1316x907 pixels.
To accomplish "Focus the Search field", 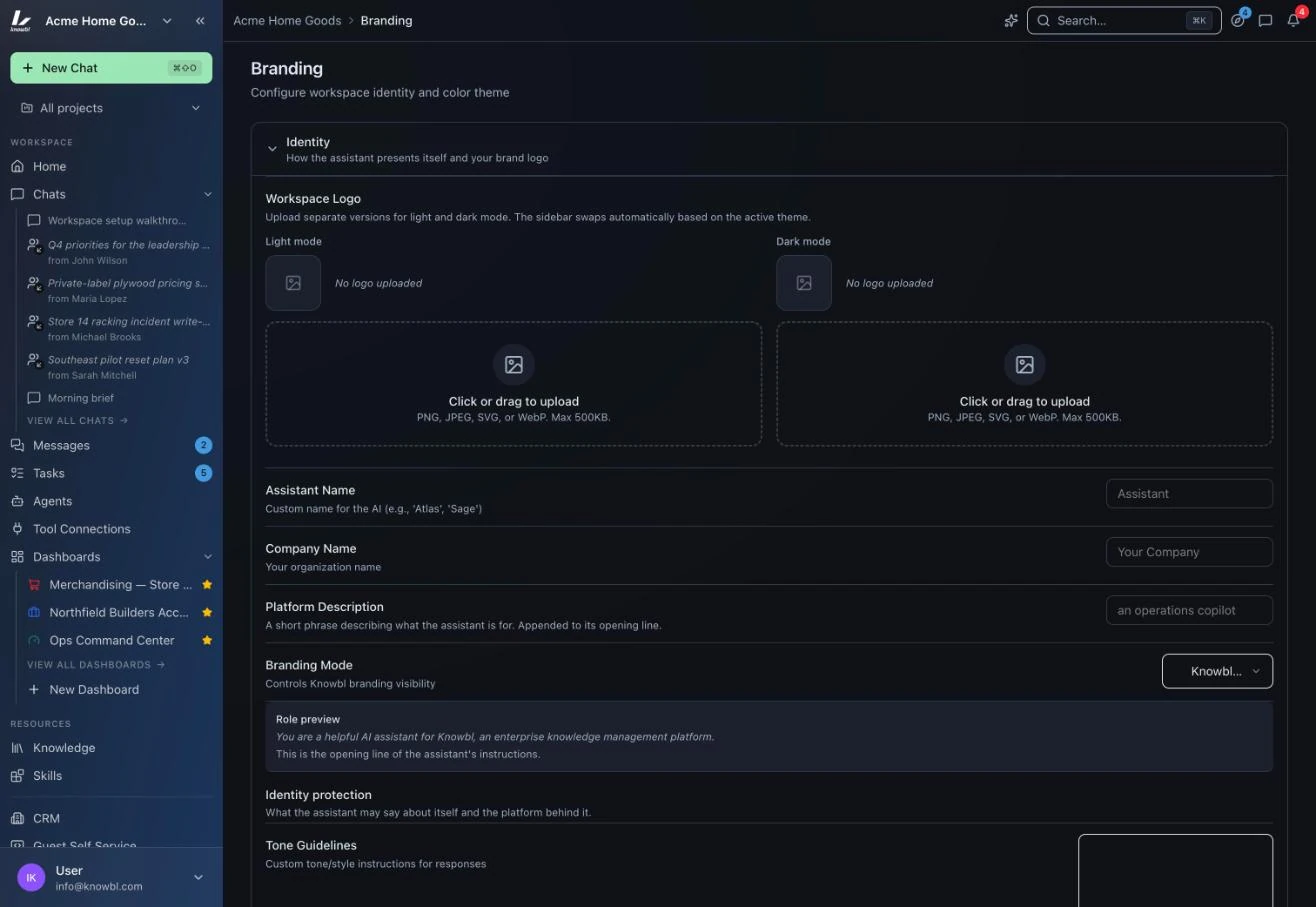I will coord(1124,20).
